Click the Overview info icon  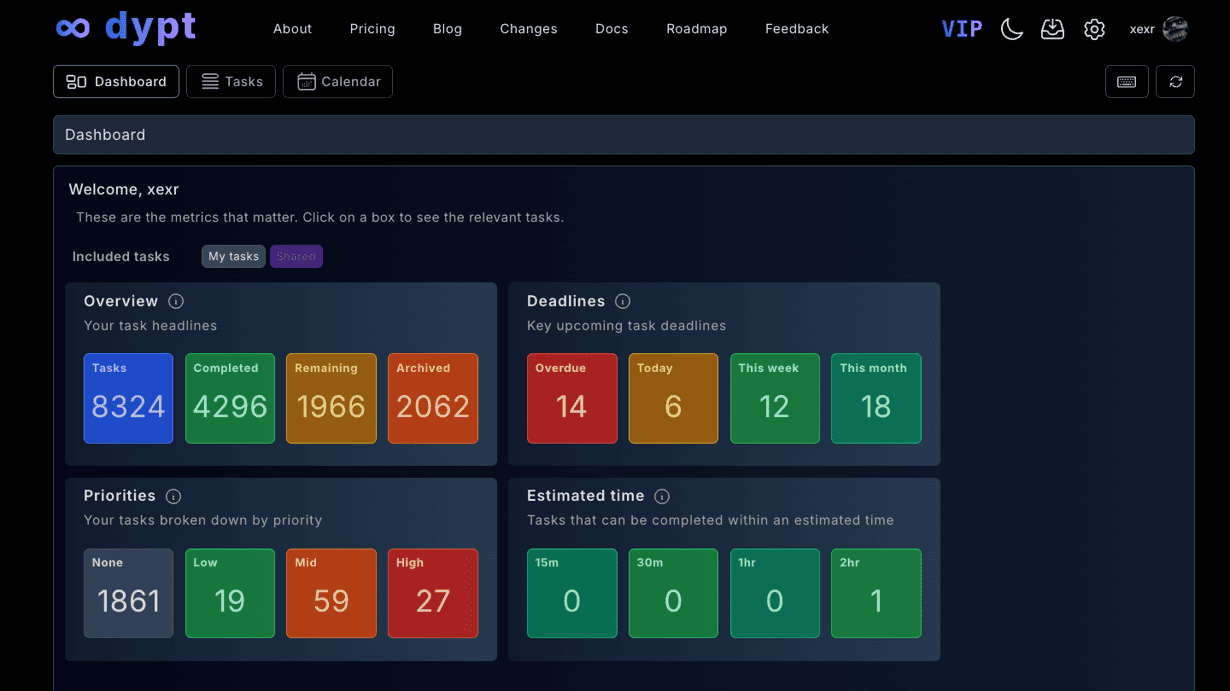(x=176, y=301)
